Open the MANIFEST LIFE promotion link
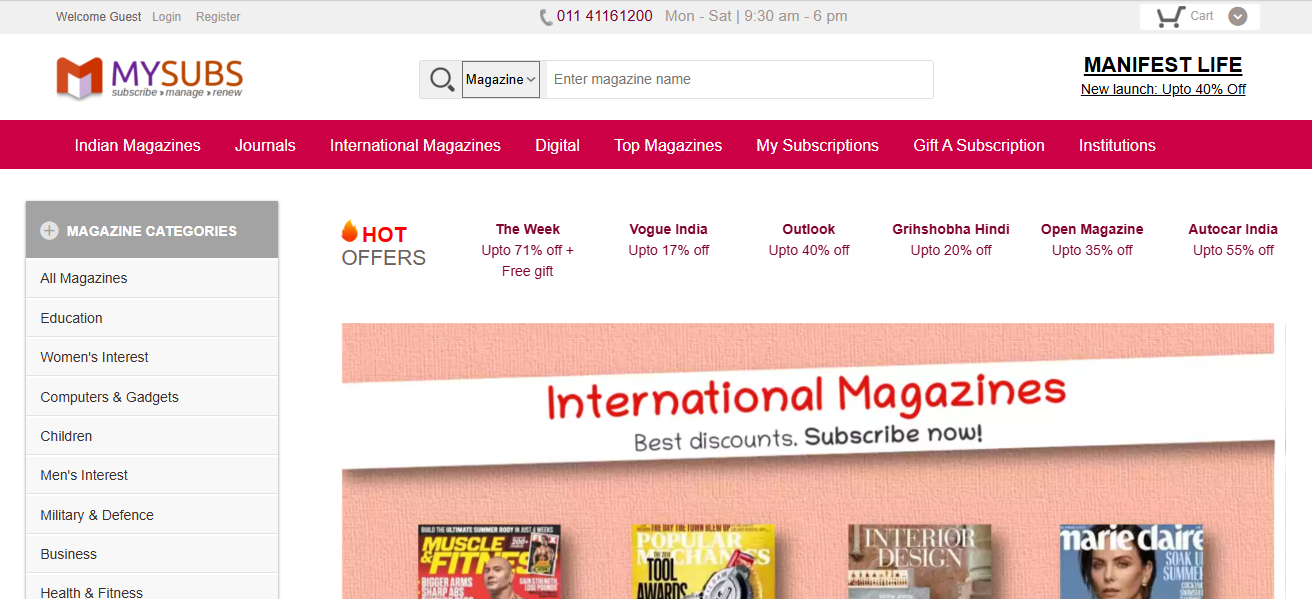 click(x=1163, y=65)
